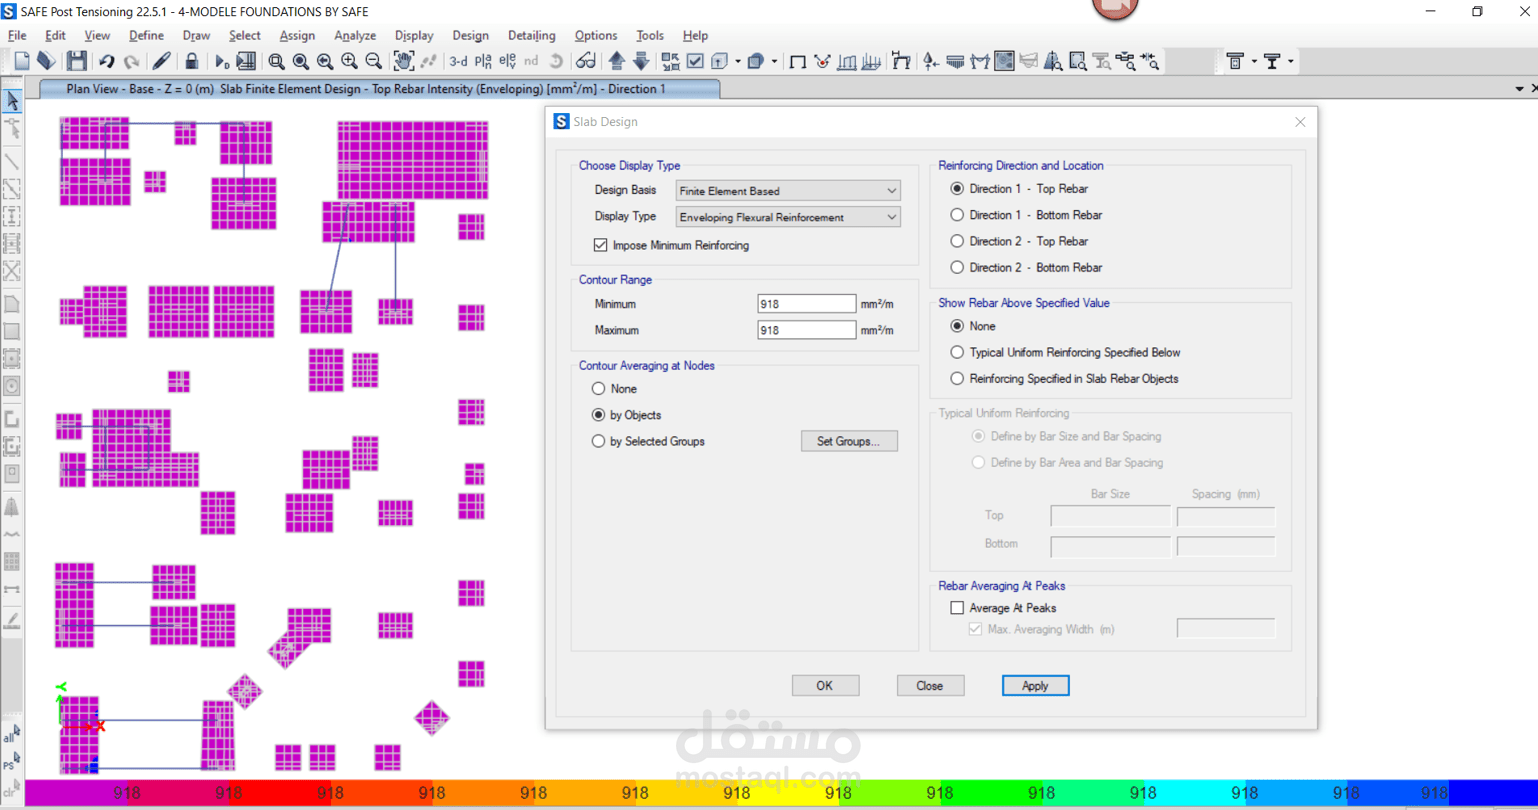Choose by Objects contour averaging
The height and width of the screenshot is (810, 1538).
point(626,415)
